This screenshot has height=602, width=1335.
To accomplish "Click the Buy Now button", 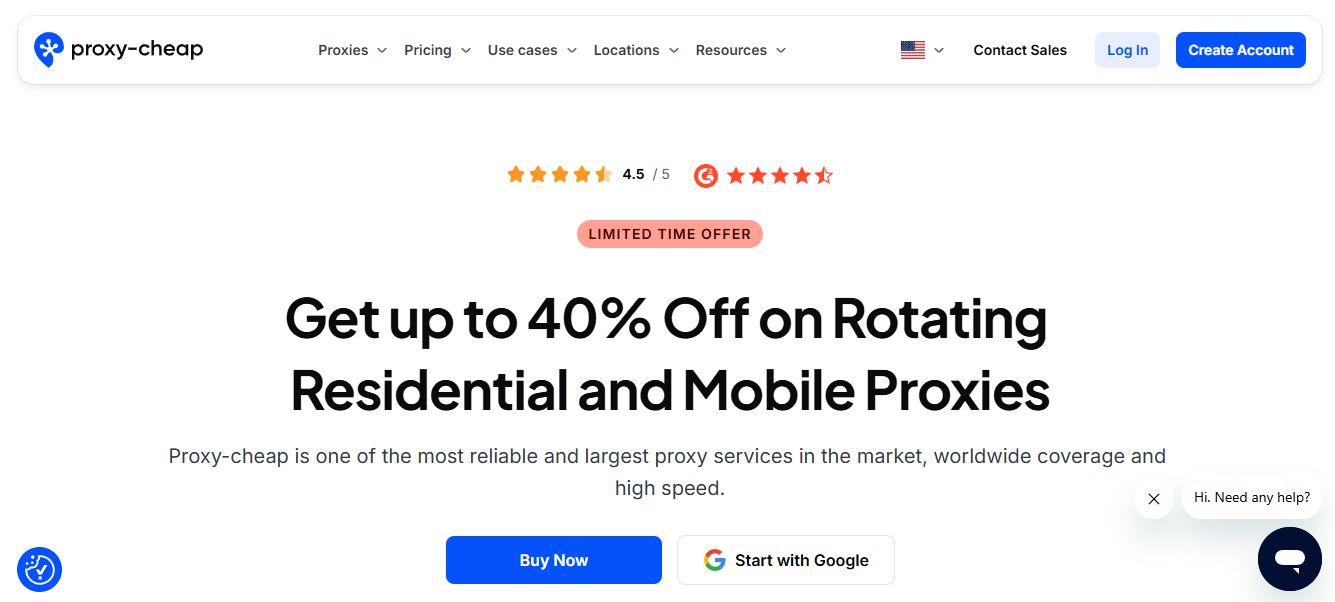I will (553, 560).
